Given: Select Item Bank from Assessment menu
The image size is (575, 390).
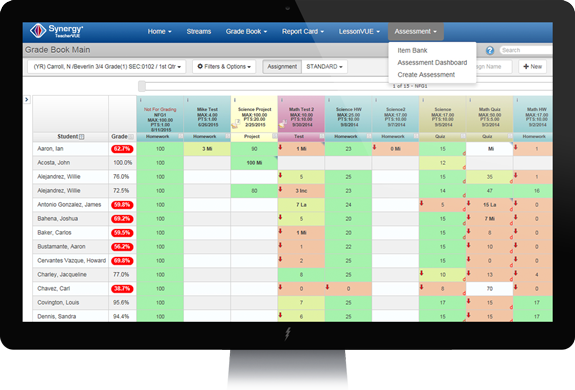Looking at the screenshot, I should pyautogui.click(x=412, y=51).
